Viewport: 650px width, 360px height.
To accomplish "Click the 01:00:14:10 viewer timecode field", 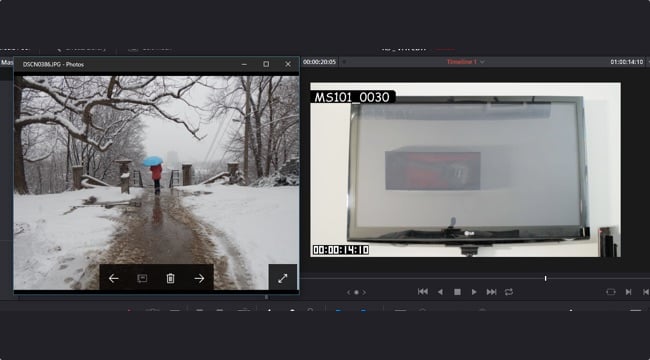I will [626, 62].
